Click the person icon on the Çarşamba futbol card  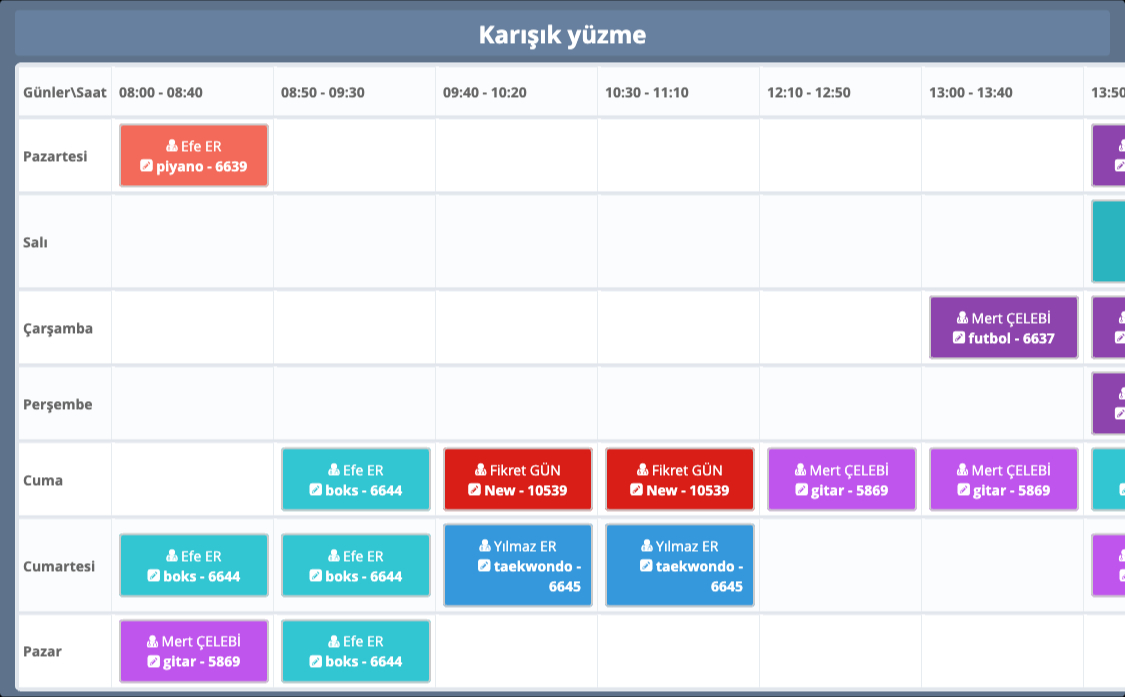pos(962,318)
